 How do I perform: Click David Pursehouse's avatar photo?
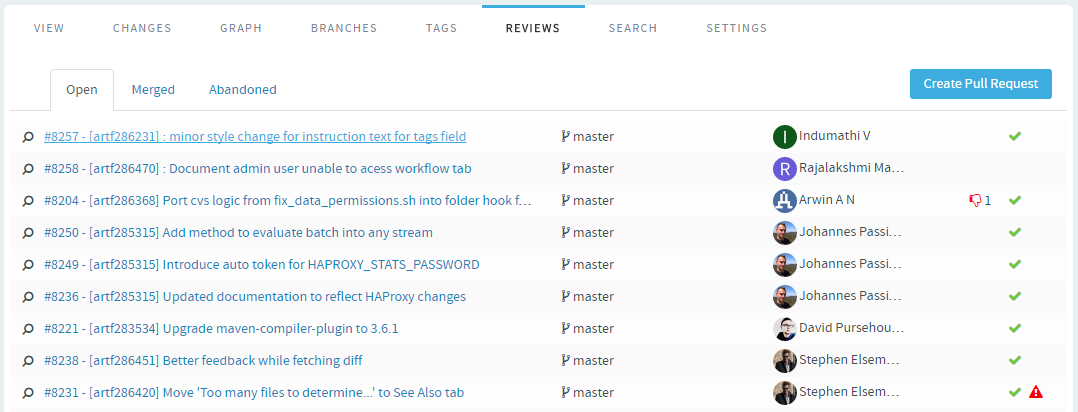(784, 329)
